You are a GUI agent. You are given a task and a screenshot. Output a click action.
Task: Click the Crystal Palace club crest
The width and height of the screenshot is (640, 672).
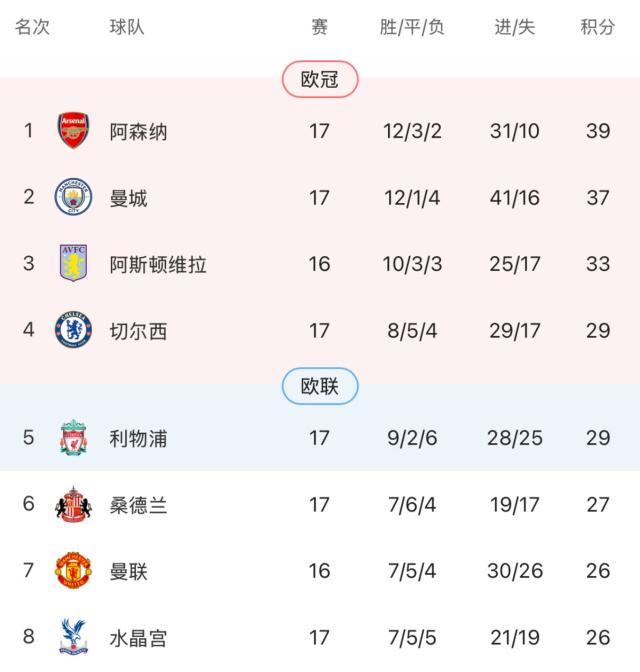point(73,637)
